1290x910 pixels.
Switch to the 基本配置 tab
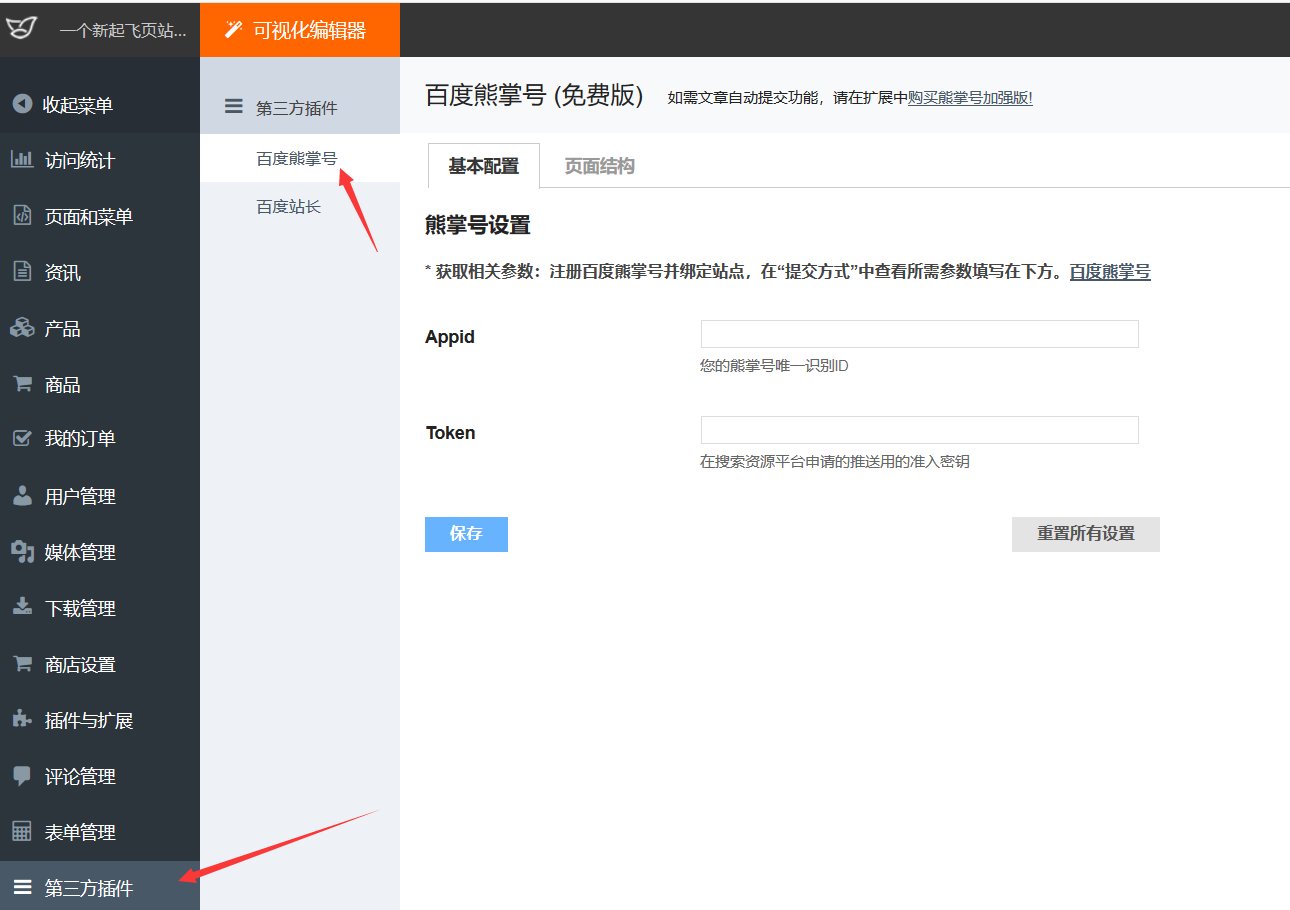point(484,166)
